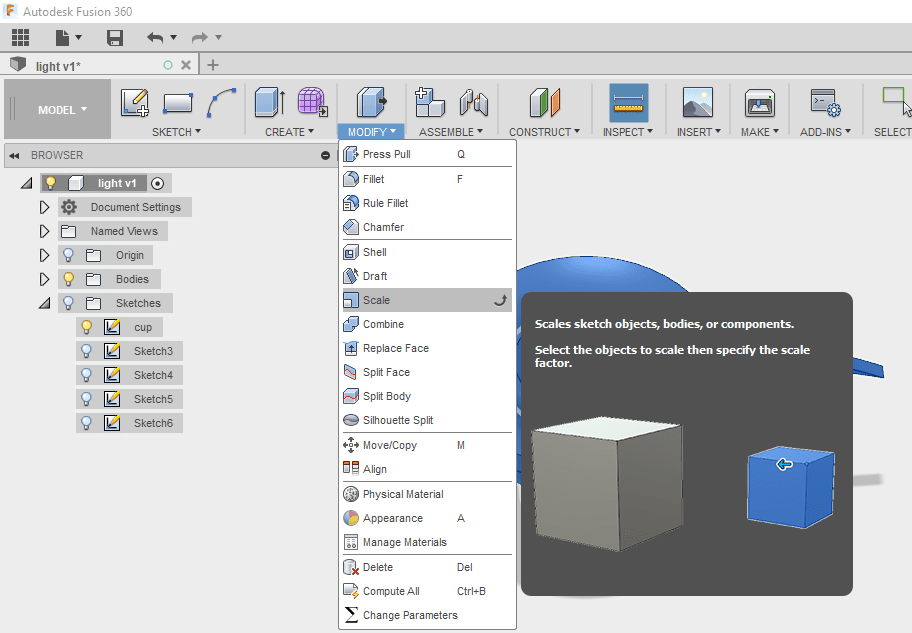Click the Insert image icon above INSERT
912x633 pixels.
(x=698, y=102)
